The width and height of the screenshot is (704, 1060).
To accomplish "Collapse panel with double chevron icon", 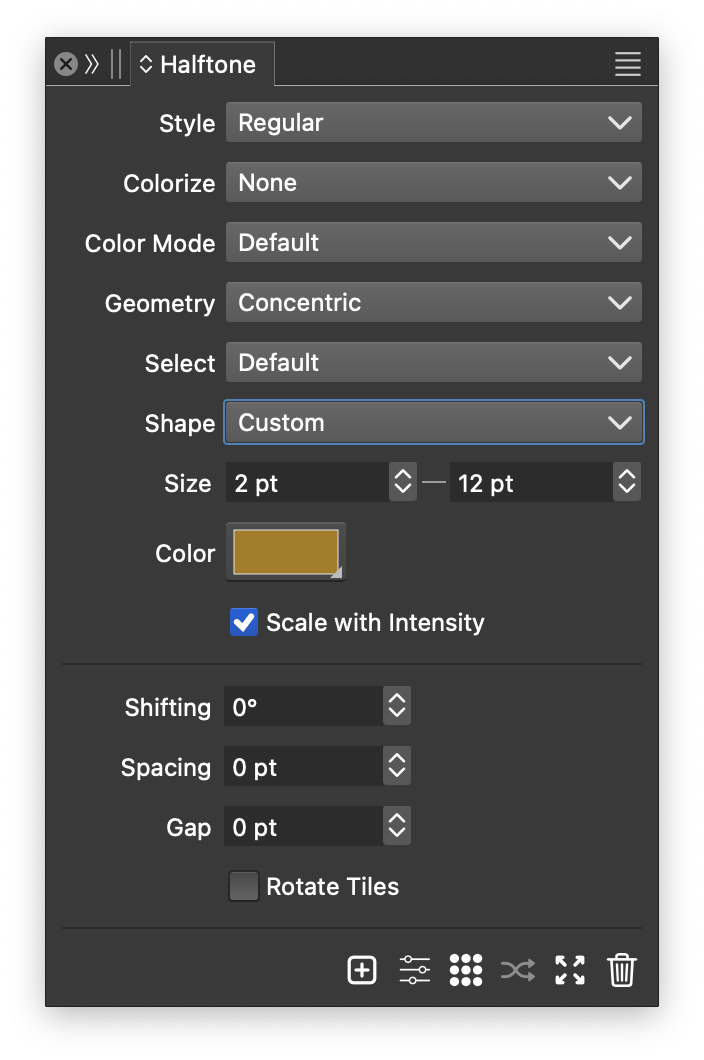I will point(92,65).
